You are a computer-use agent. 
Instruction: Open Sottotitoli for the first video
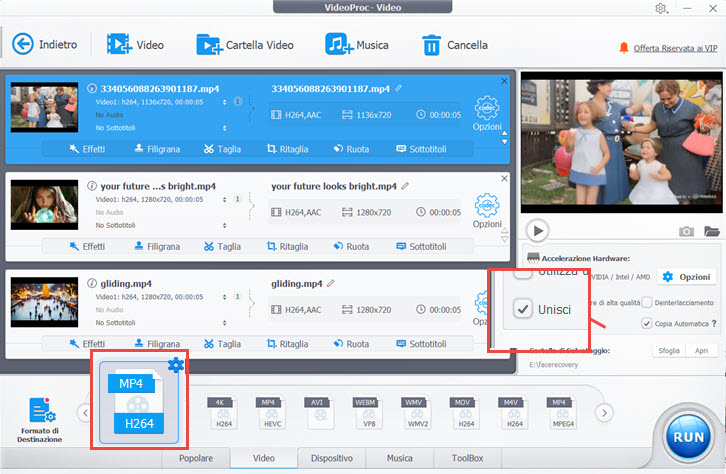tap(421, 149)
